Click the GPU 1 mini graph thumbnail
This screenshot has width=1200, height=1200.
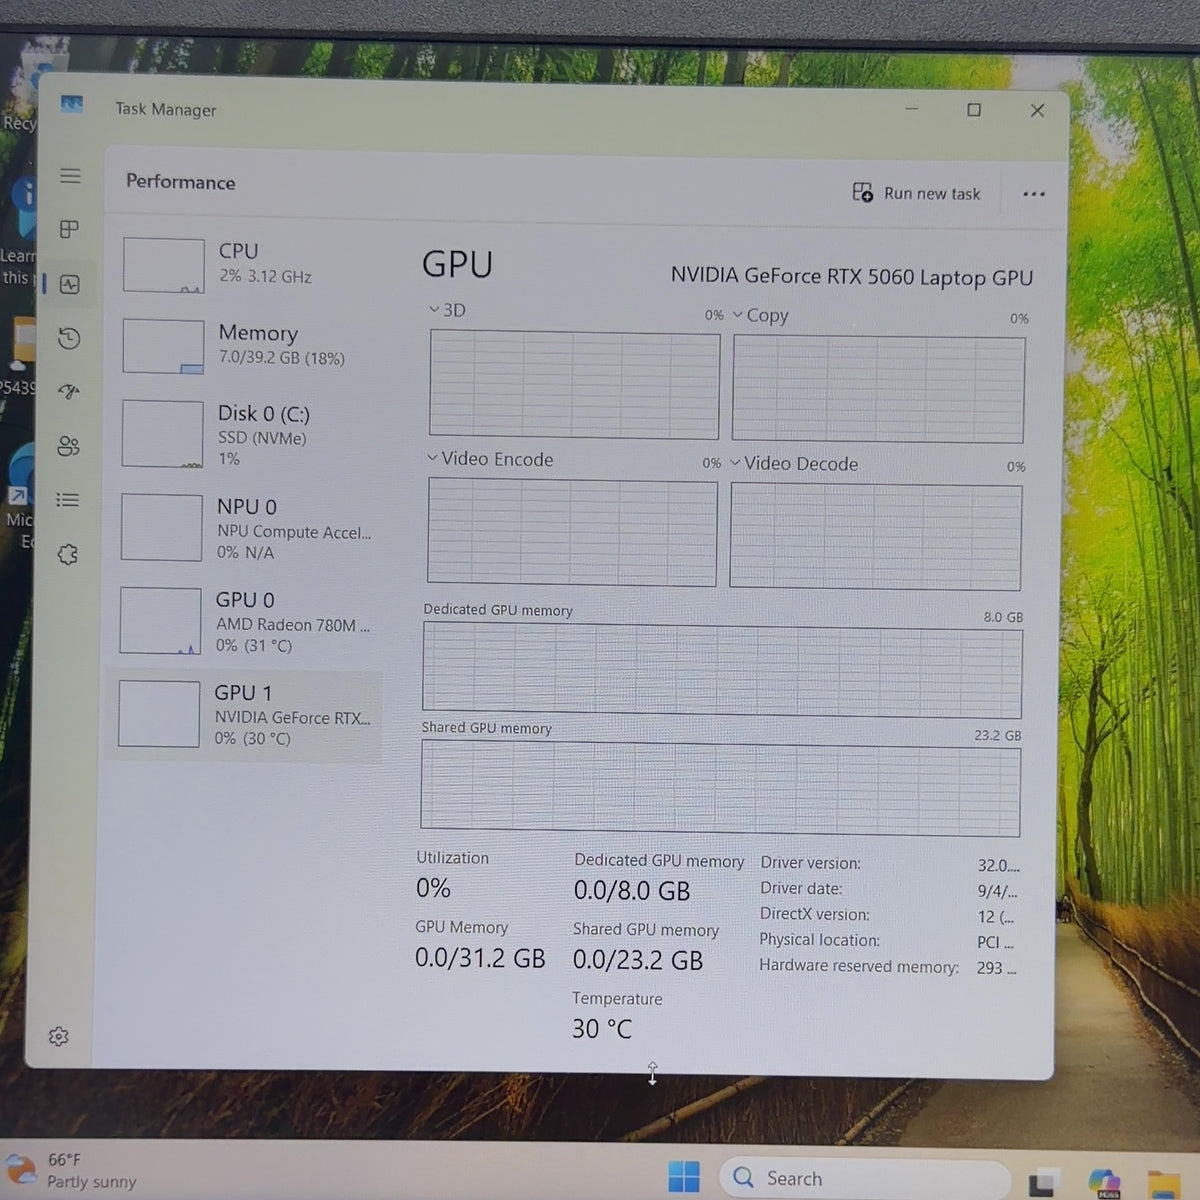tap(159, 714)
